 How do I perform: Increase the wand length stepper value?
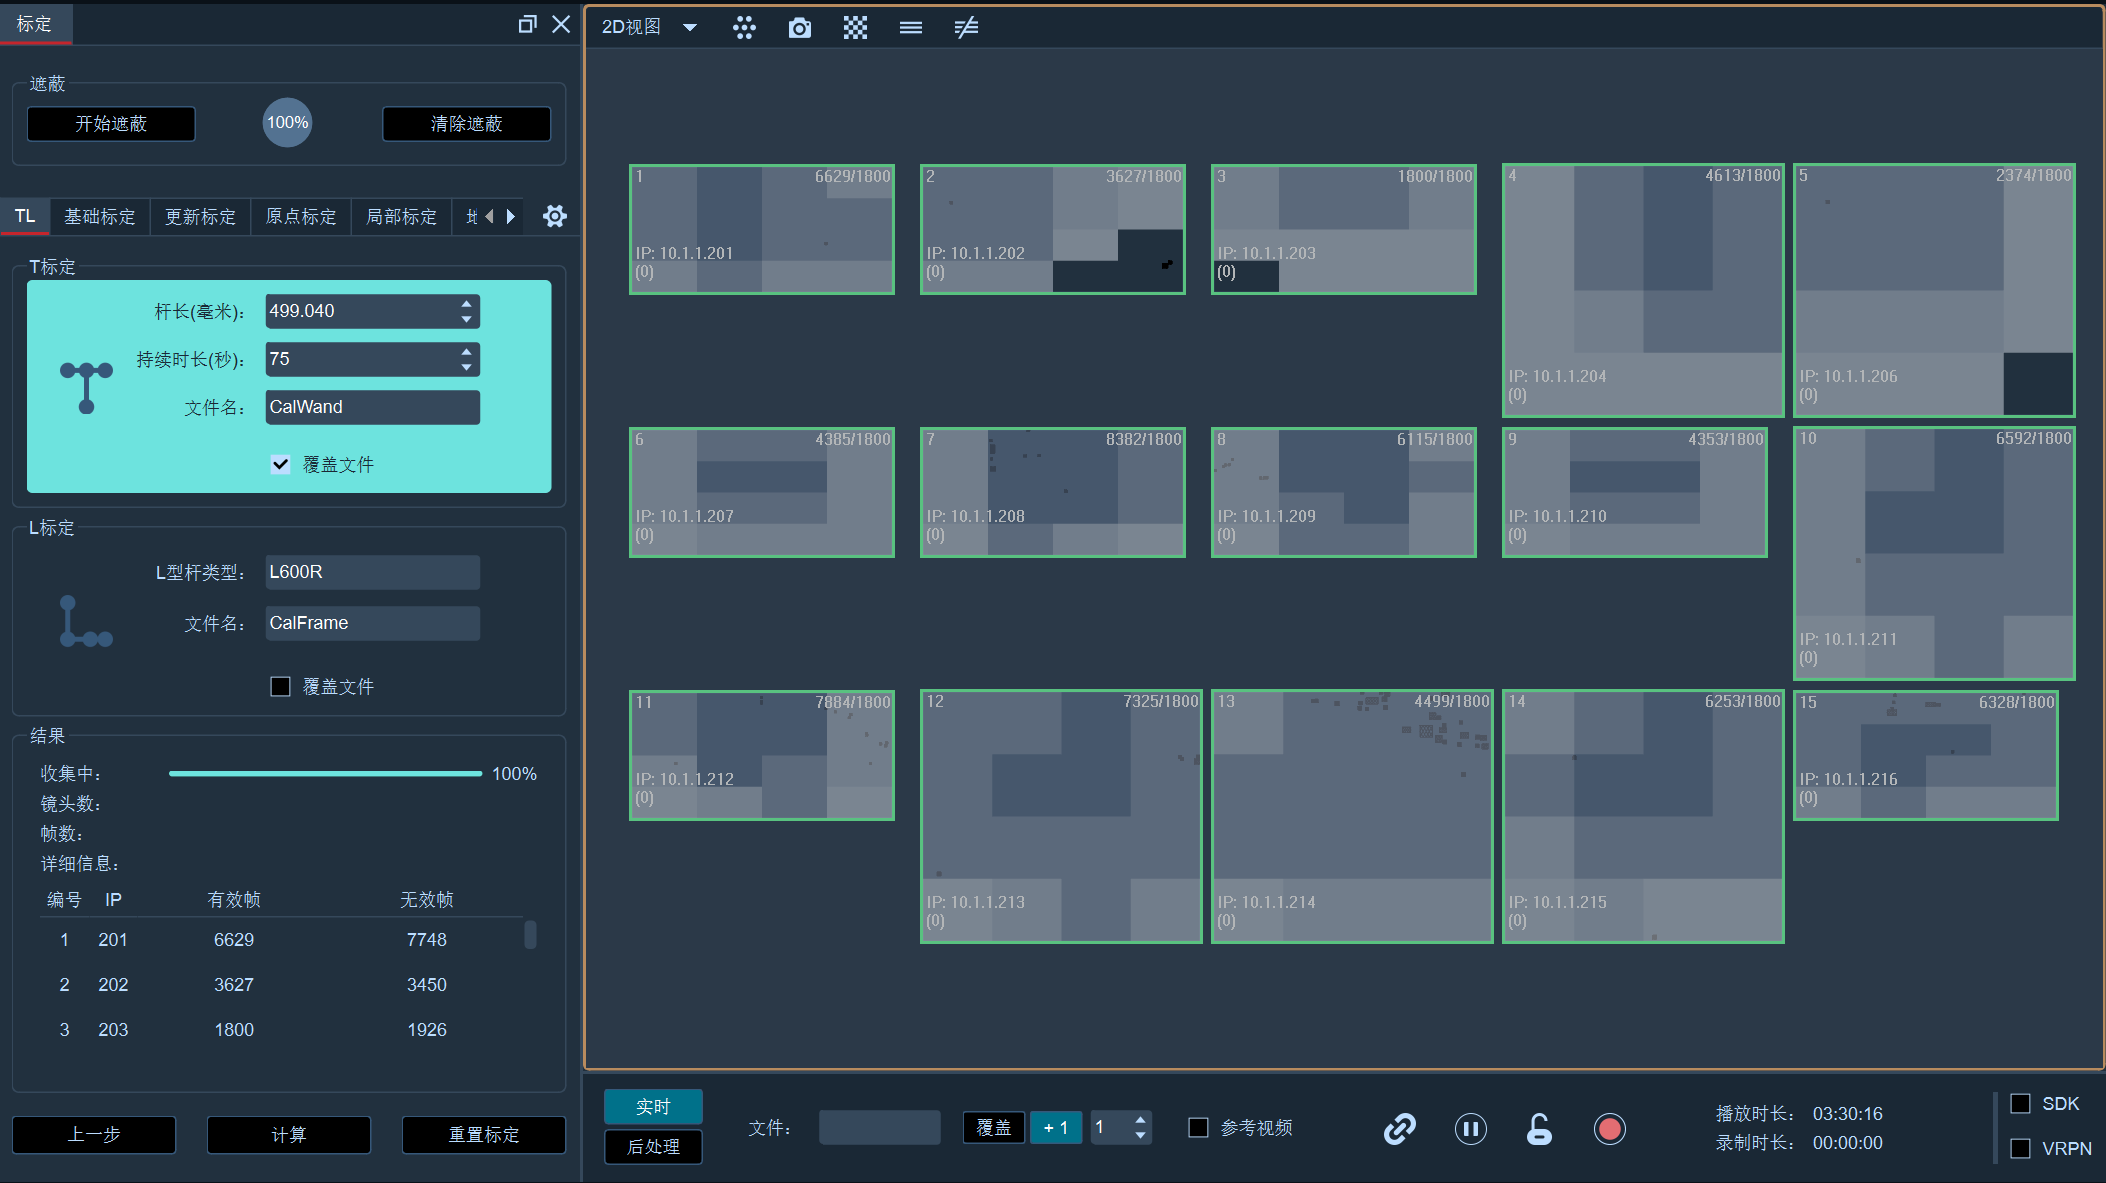tap(466, 303)
